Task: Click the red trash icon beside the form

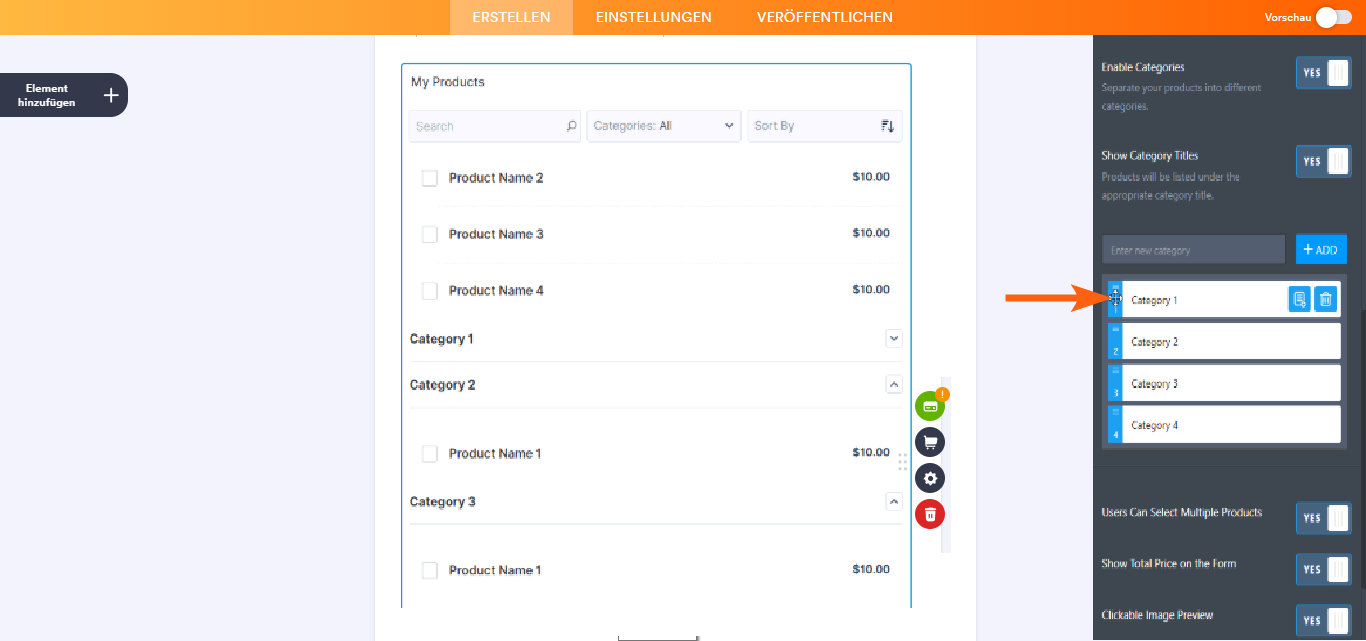Action: 930,514
